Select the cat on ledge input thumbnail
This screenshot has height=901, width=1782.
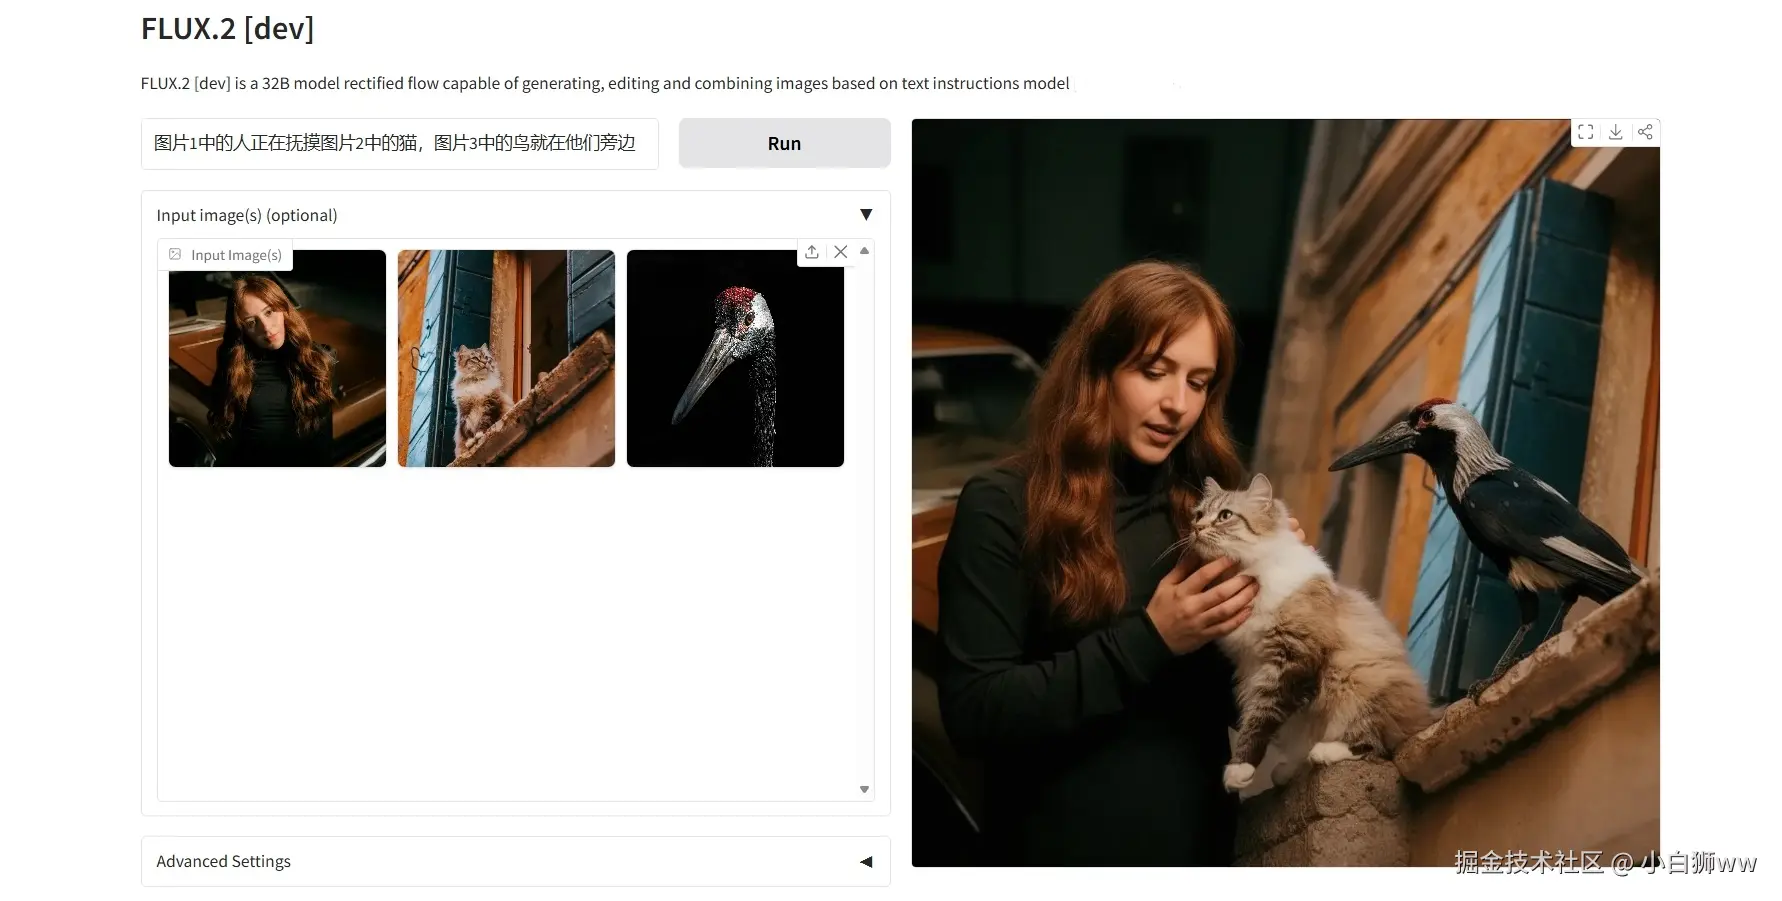[x=506, y=358]
